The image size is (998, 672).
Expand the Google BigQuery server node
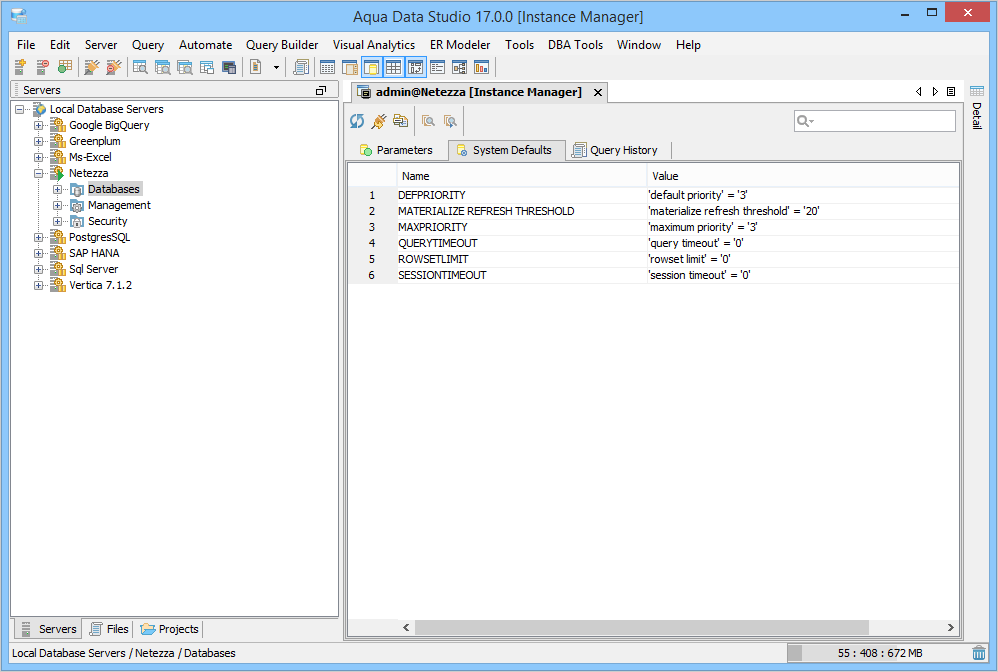tap(39, 125)
